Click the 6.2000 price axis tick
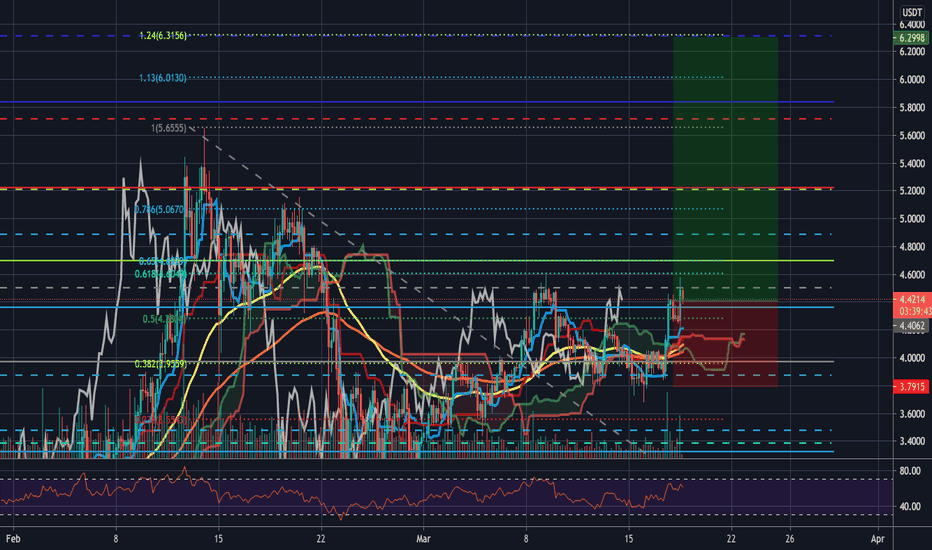 [x=912, y=52]
